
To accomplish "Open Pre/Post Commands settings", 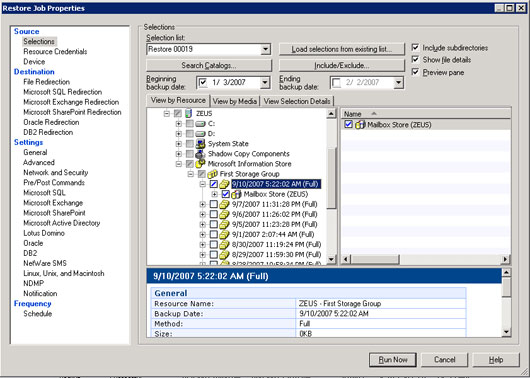I will [x=54, y=183].
